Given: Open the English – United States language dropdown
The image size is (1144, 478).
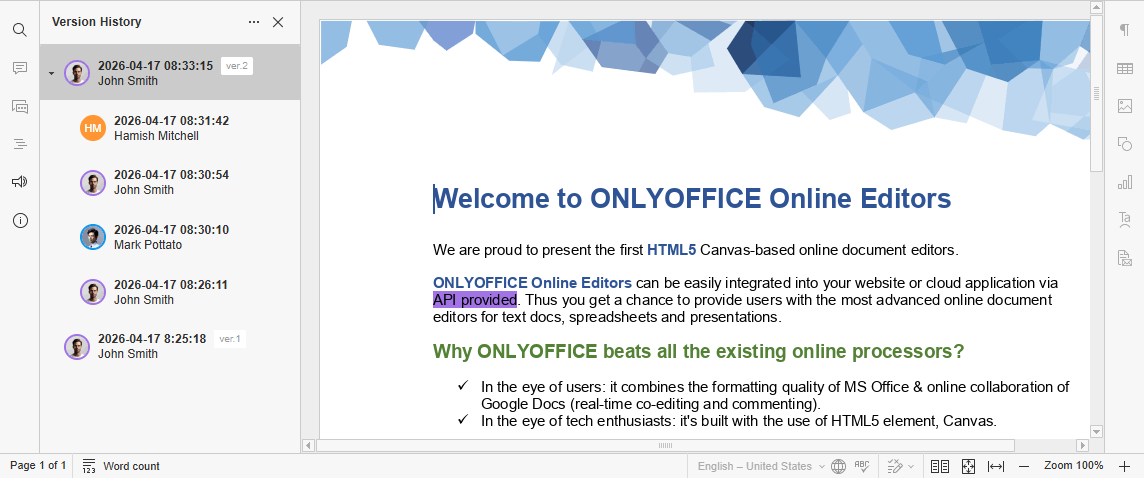Looking at the screenshot, I should point(761,466).
